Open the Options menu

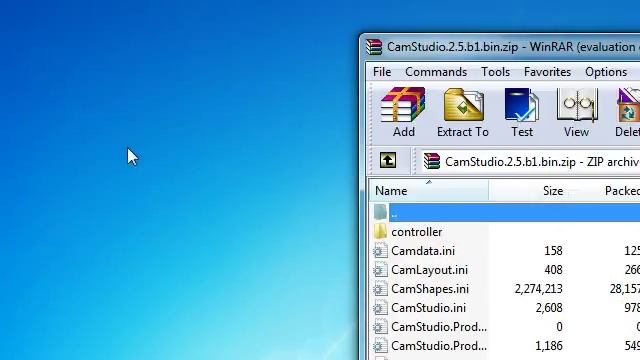pos(606,72)
